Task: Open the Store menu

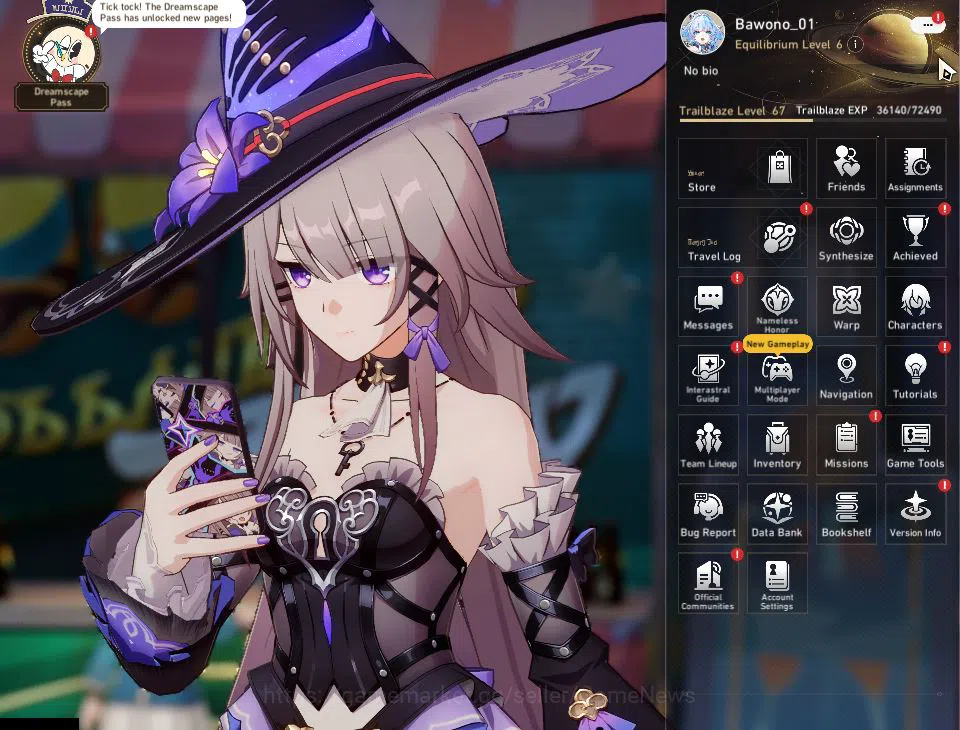Action: click(743, 168)
